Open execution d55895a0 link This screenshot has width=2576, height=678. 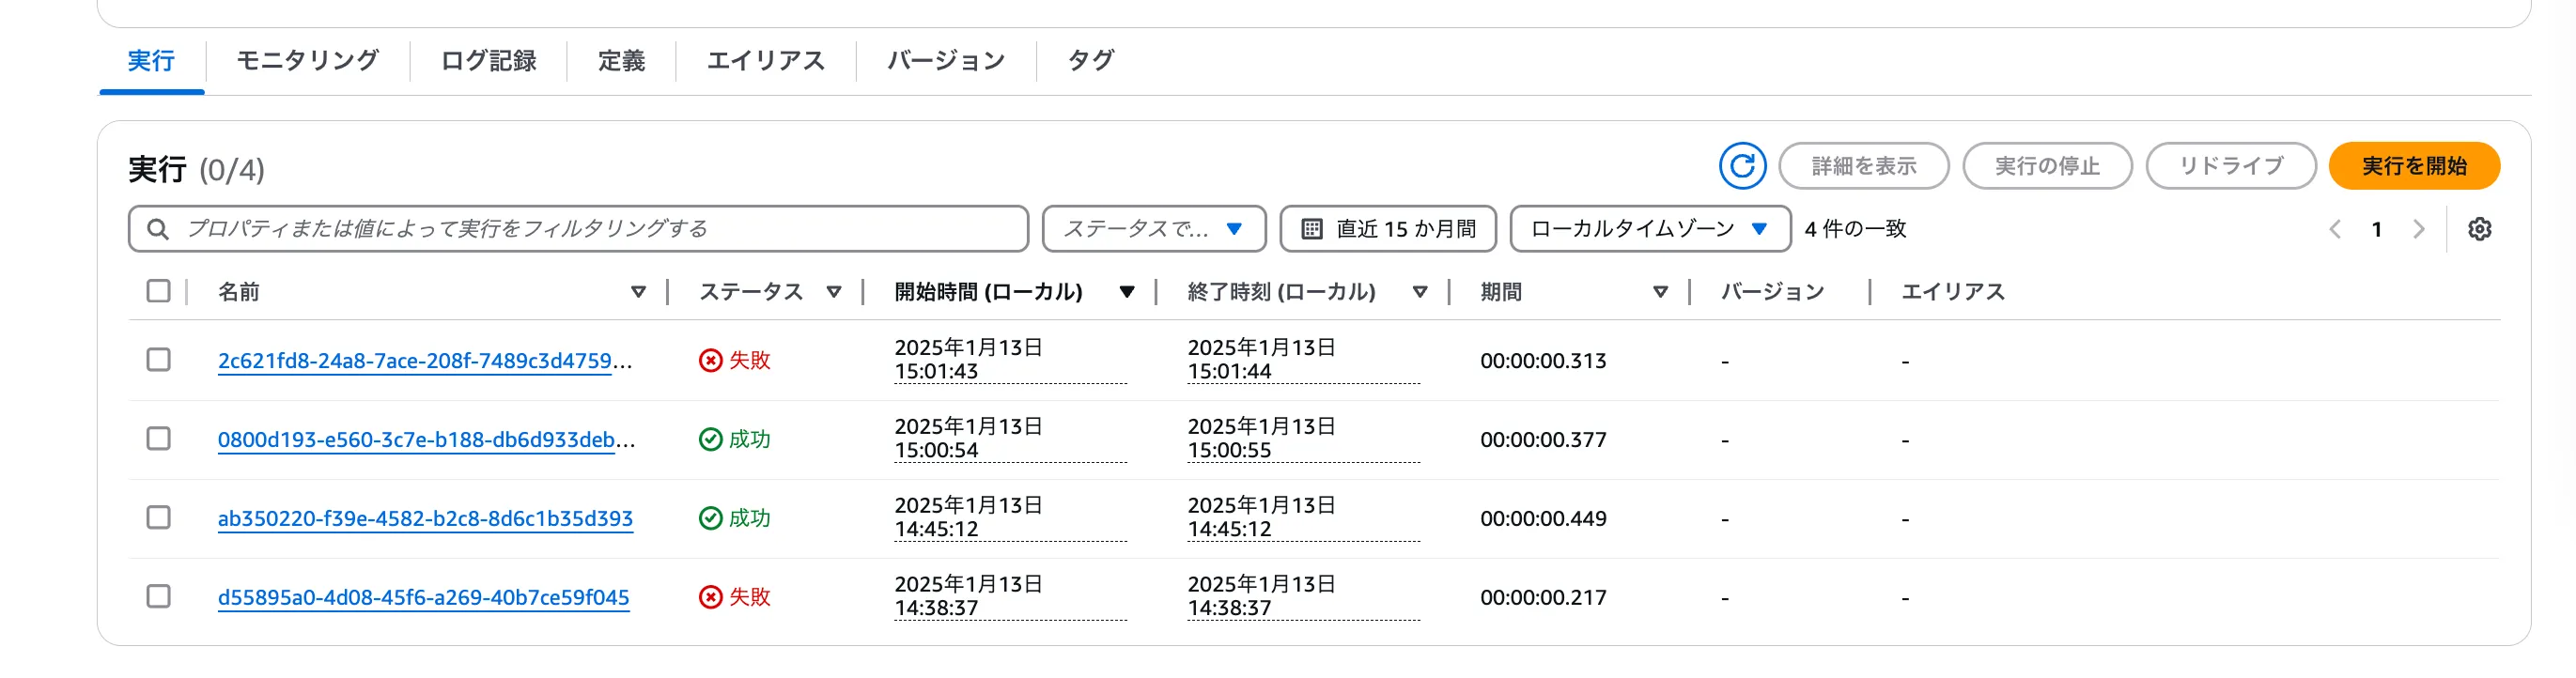pos(423,598)
